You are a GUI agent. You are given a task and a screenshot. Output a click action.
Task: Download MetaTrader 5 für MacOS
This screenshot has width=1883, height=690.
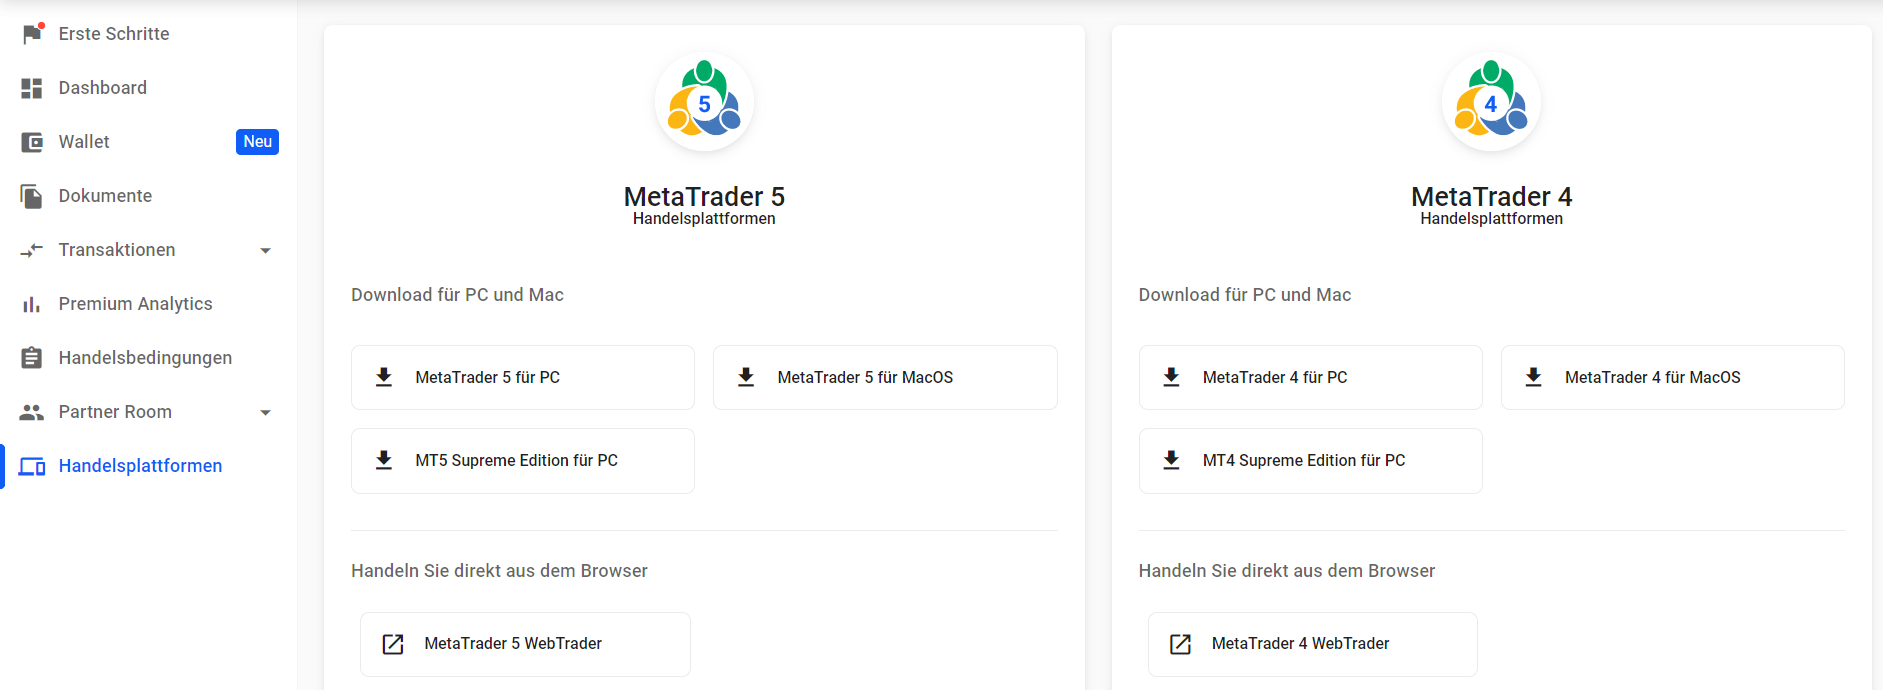tap(885, 377)
